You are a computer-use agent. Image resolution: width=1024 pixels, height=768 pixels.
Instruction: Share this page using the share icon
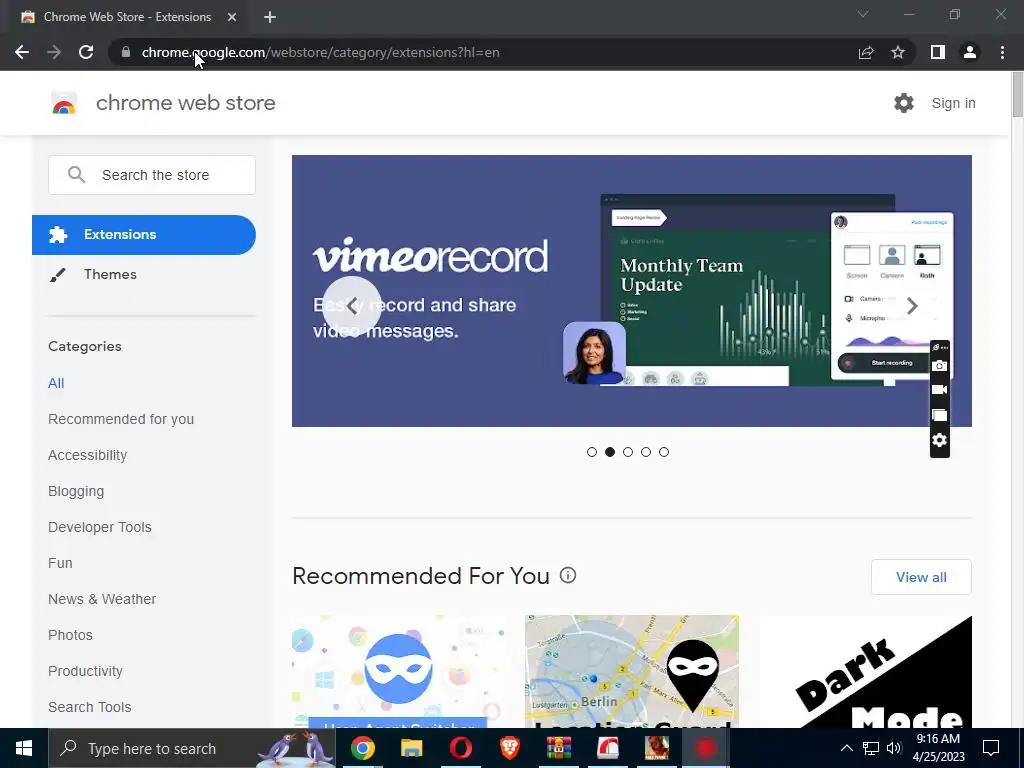point(866,52)
